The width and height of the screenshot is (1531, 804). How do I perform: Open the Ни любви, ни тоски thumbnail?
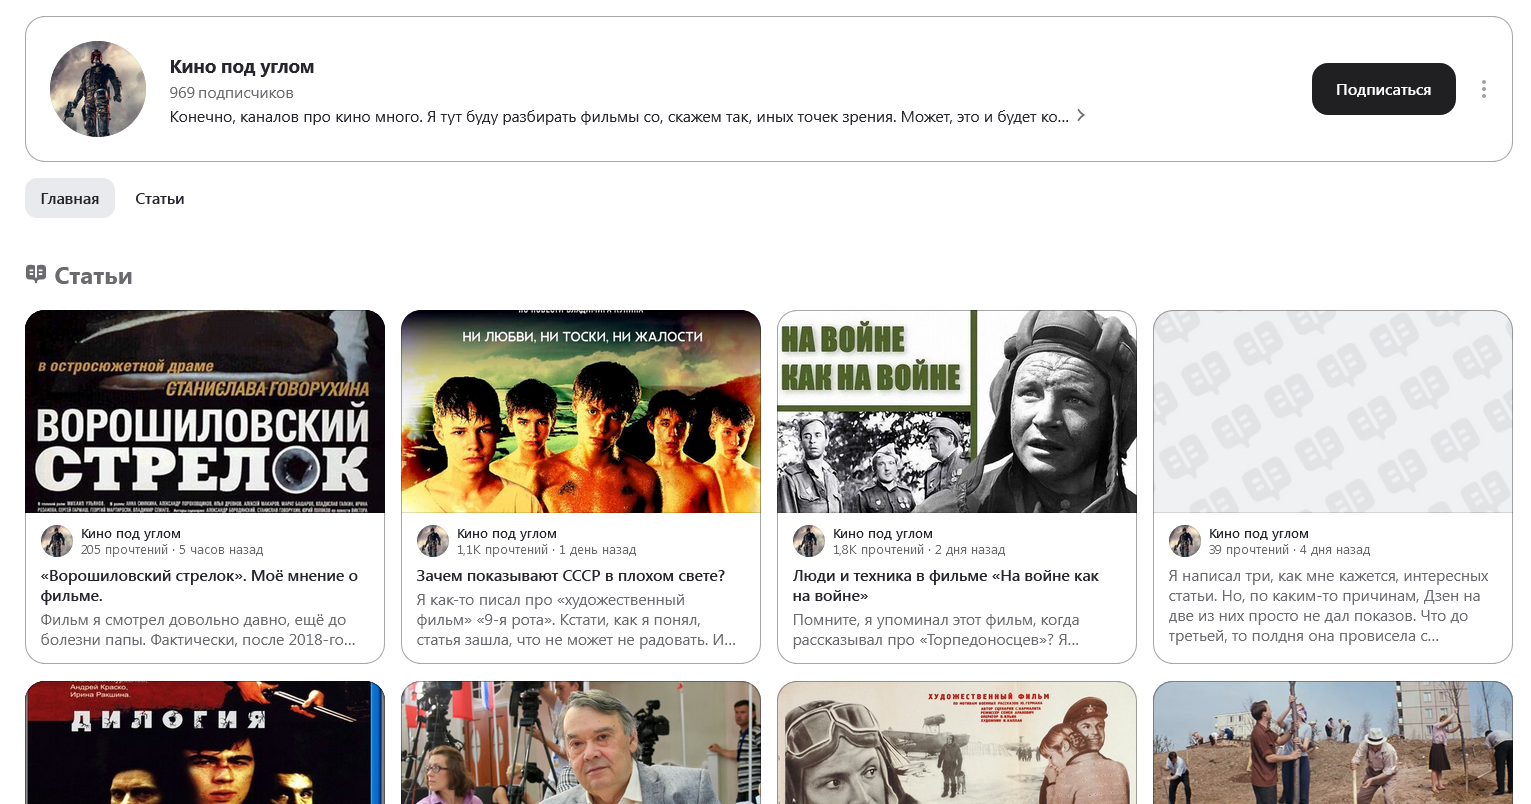[x=581, y=411]
